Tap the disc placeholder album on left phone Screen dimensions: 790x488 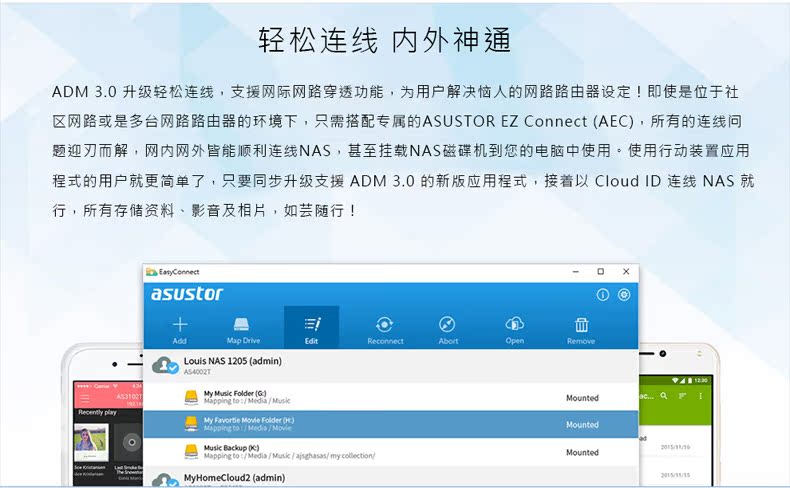pyautogui.click(x=129, y=442)
